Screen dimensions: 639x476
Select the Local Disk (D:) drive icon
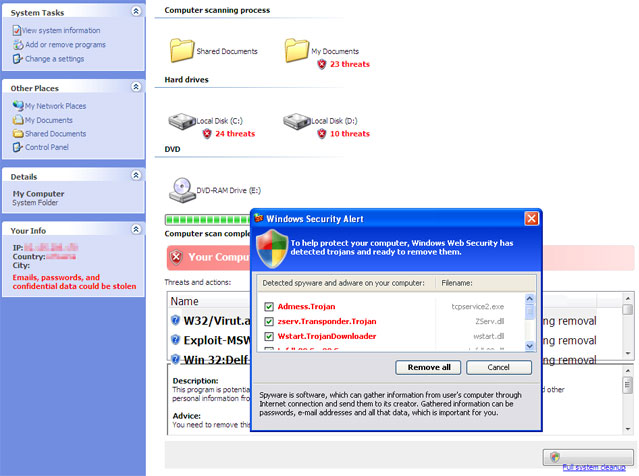pos(297,121)
